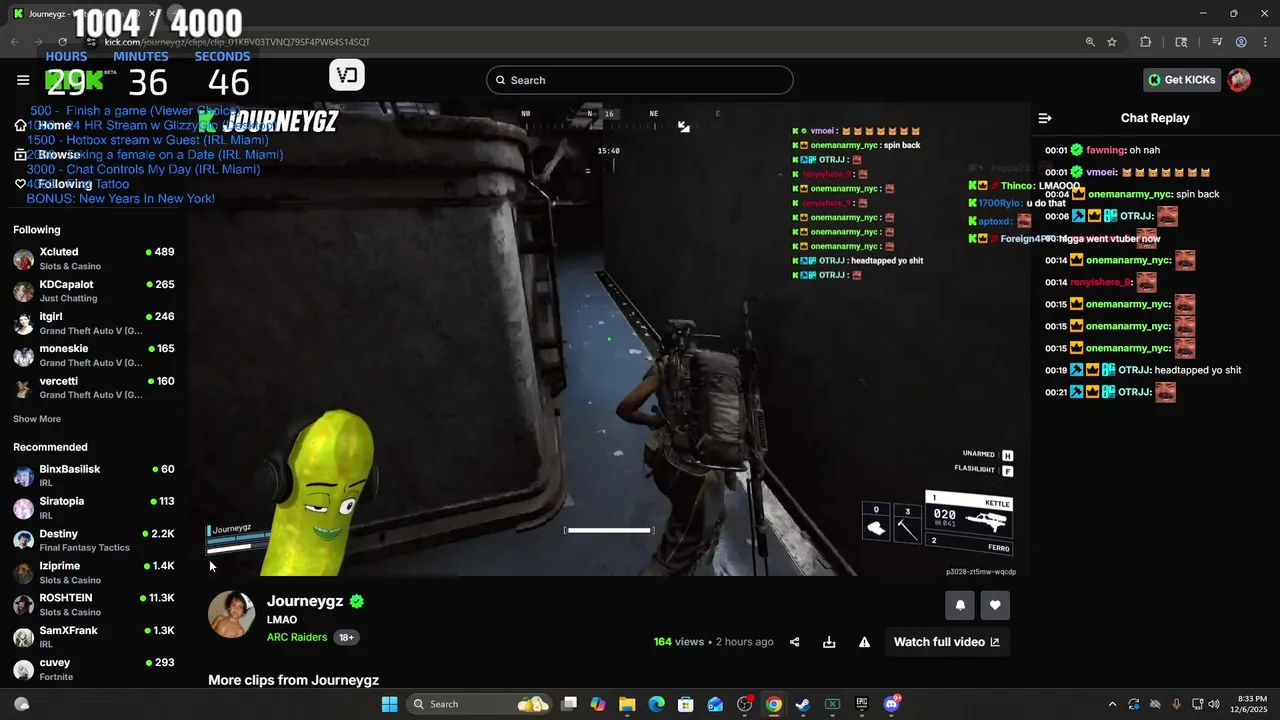This screenshot has height=720, width=1280.
Task: Open Iziprime in Recommended list
Action: [x=94, y=573]
